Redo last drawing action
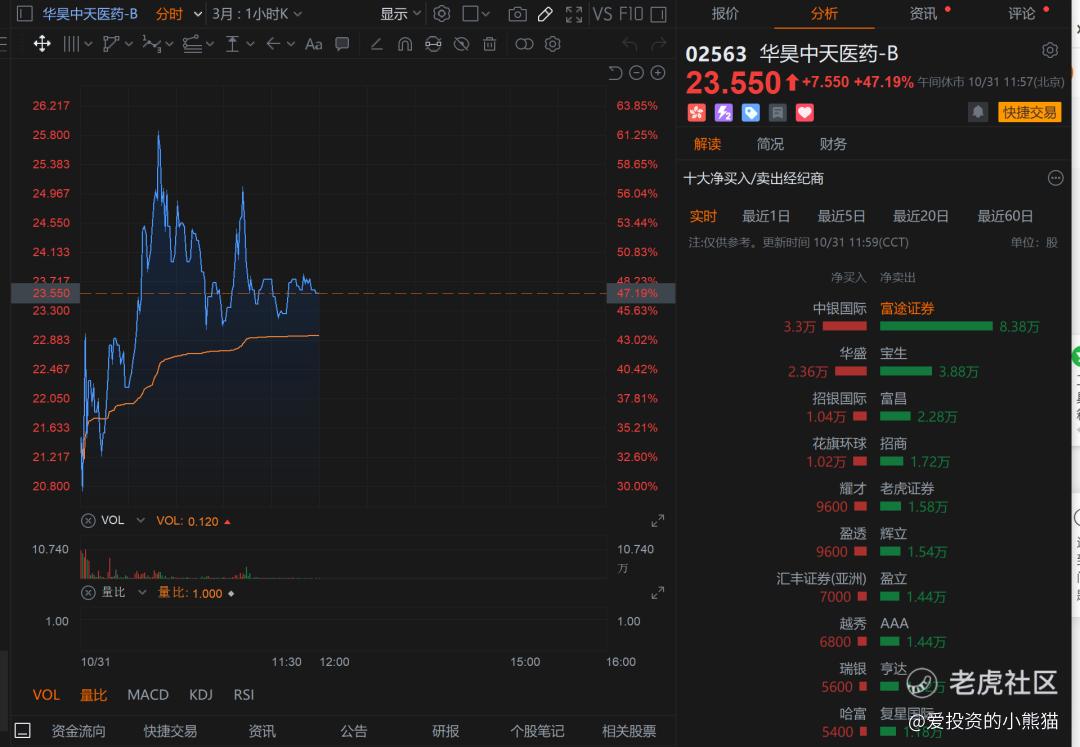Image resolution: width=1080 pixels, height=747 pixels. point(659,44)
